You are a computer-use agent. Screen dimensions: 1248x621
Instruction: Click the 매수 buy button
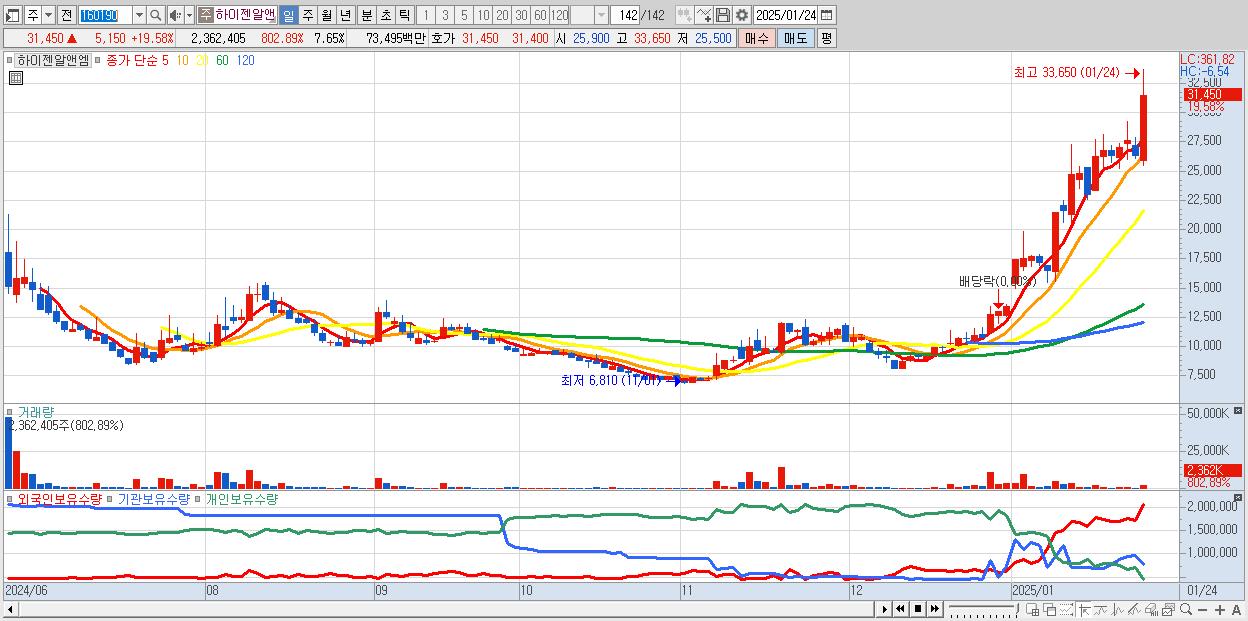(x=757, y=38)
